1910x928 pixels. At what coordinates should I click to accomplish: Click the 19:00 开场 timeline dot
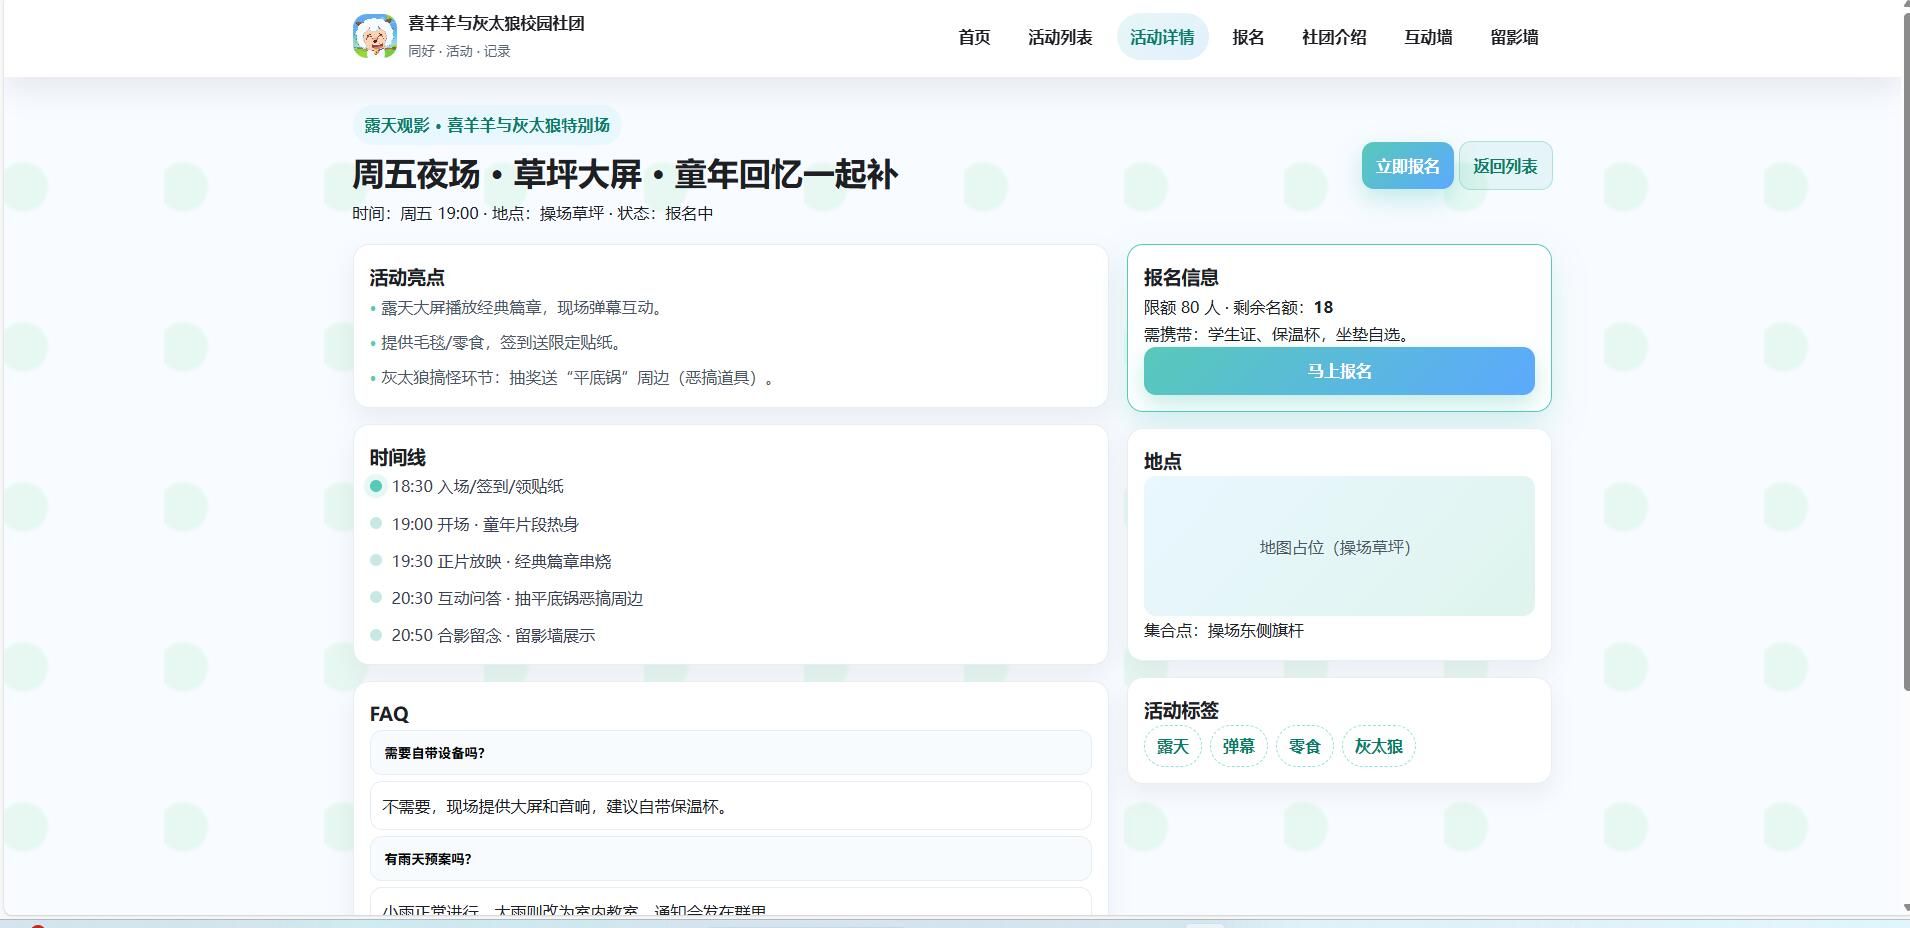coord(376,523)
